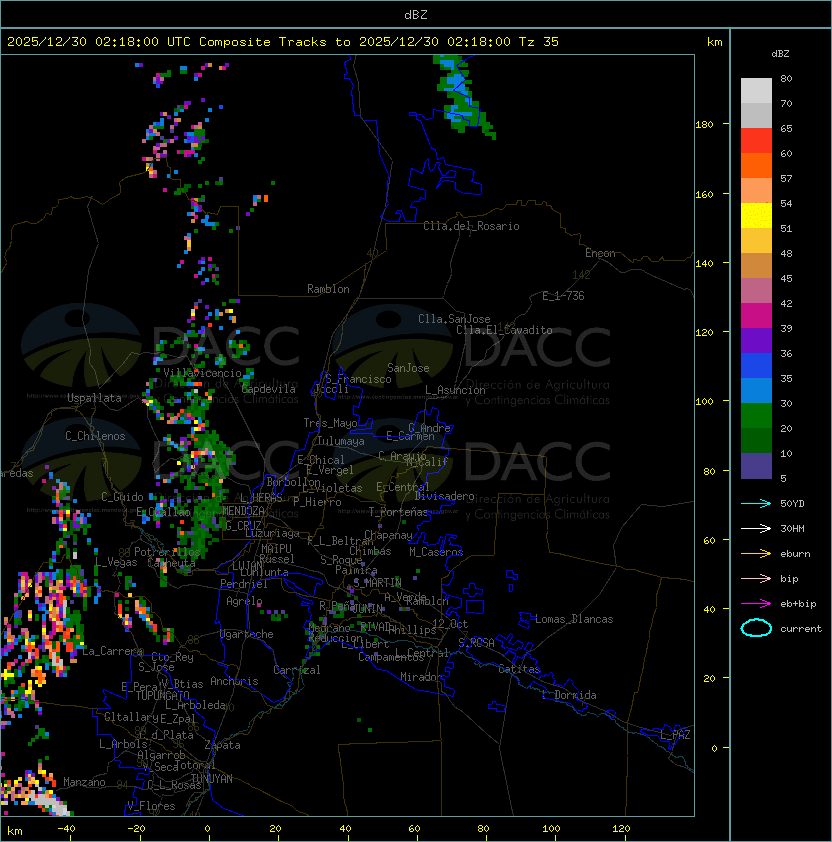Select the 'Zapata' label
The image size is (832, 842).
222,745
